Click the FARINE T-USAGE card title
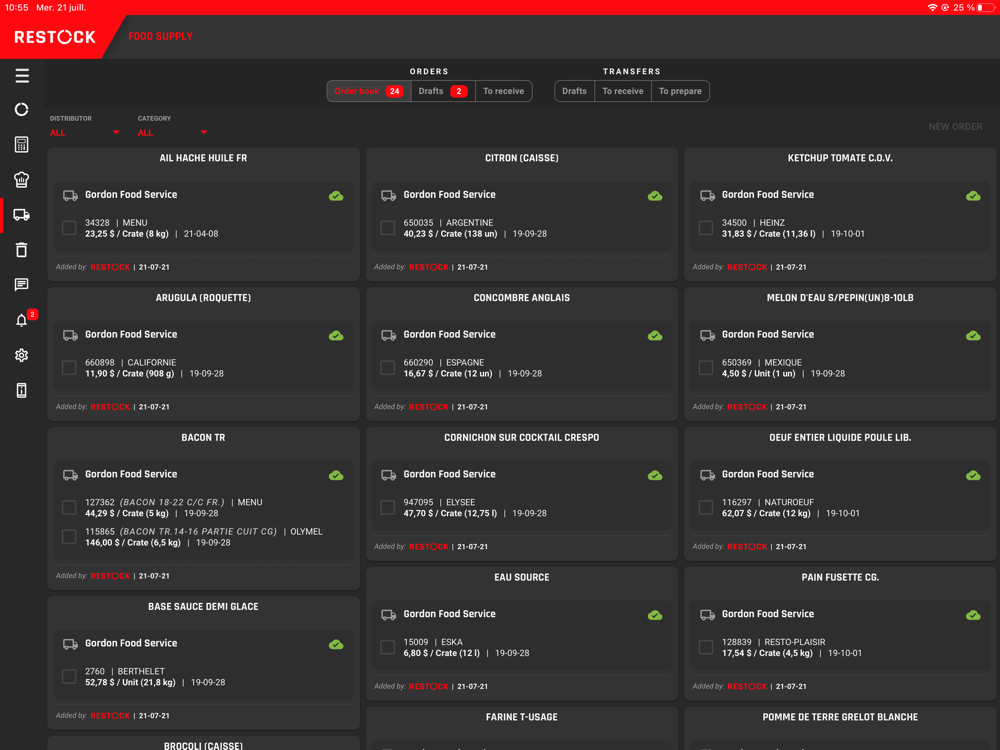The width and height of the screenshot is (1000, 750). point(521,717)
